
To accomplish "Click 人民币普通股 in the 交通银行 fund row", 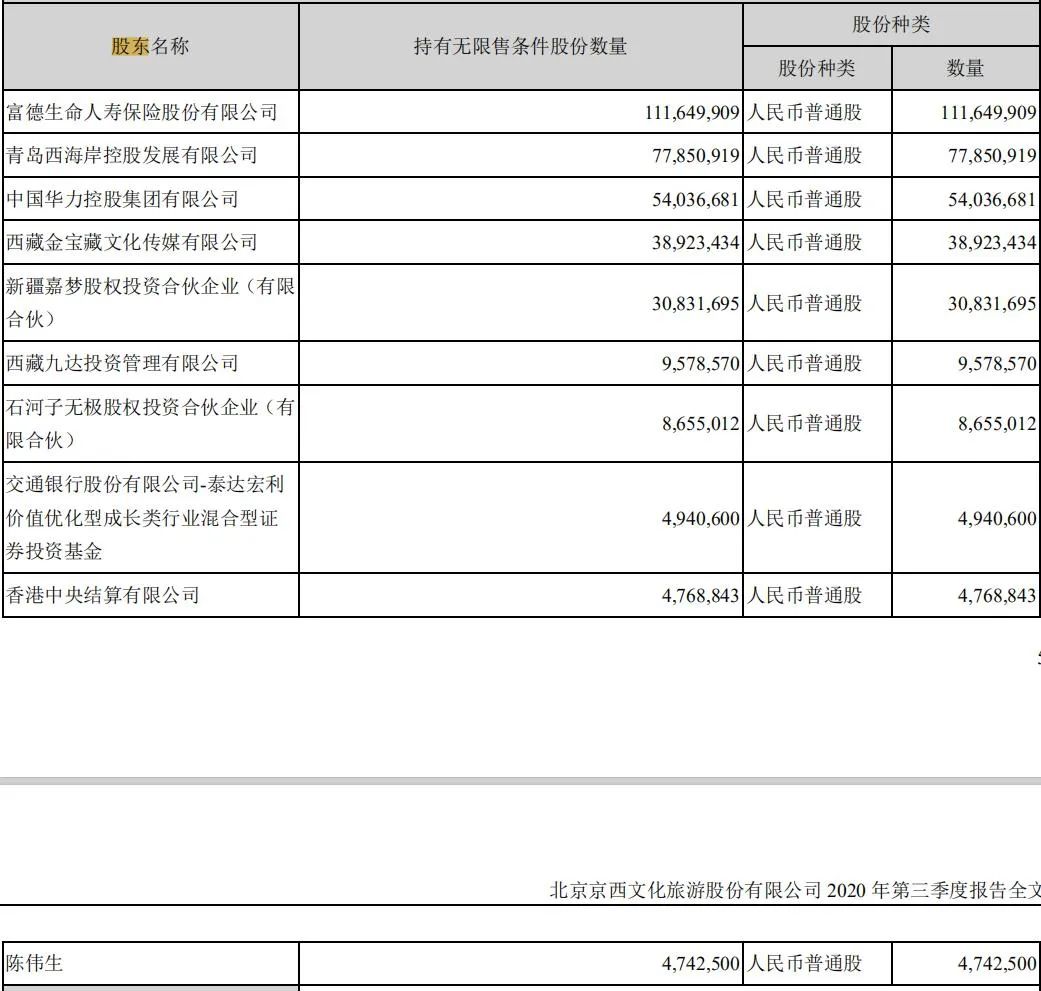I will [805, 518].
